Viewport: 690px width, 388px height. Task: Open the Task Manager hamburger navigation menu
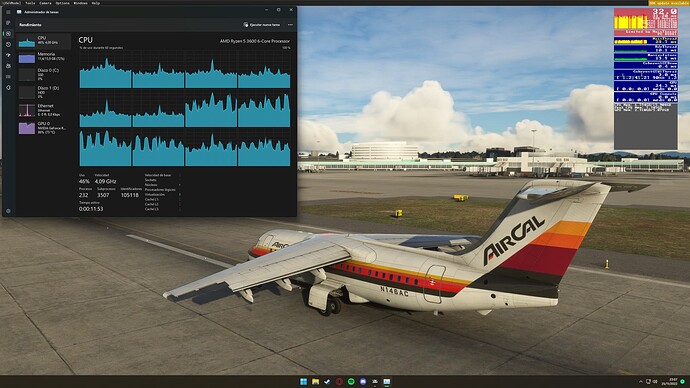coord(8,12)
